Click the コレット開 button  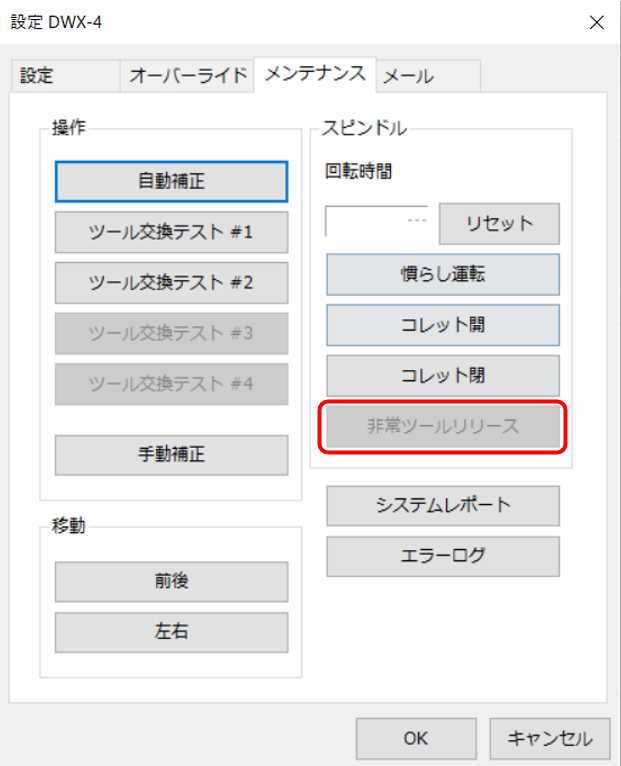(x=442, y=325)
